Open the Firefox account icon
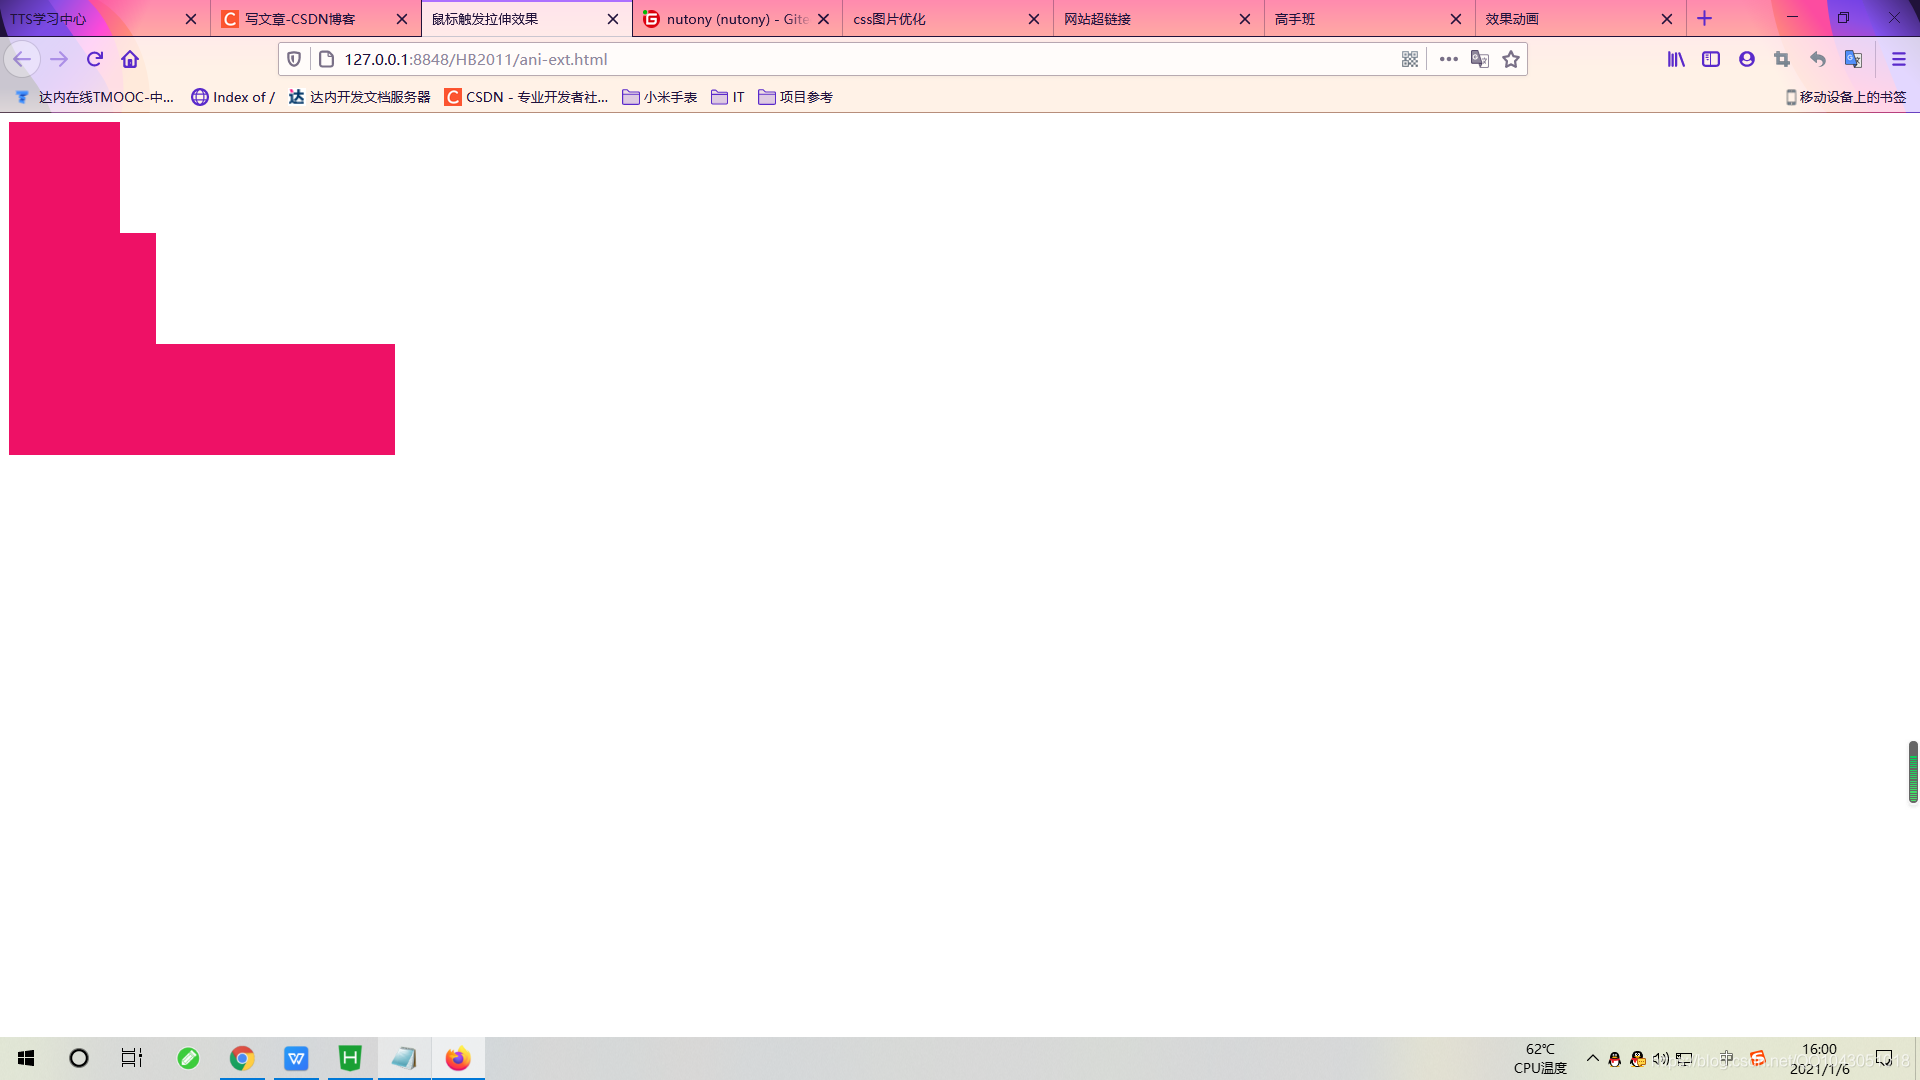The height and width of the screenshot is (1080, 1920). click(1747, 59)
